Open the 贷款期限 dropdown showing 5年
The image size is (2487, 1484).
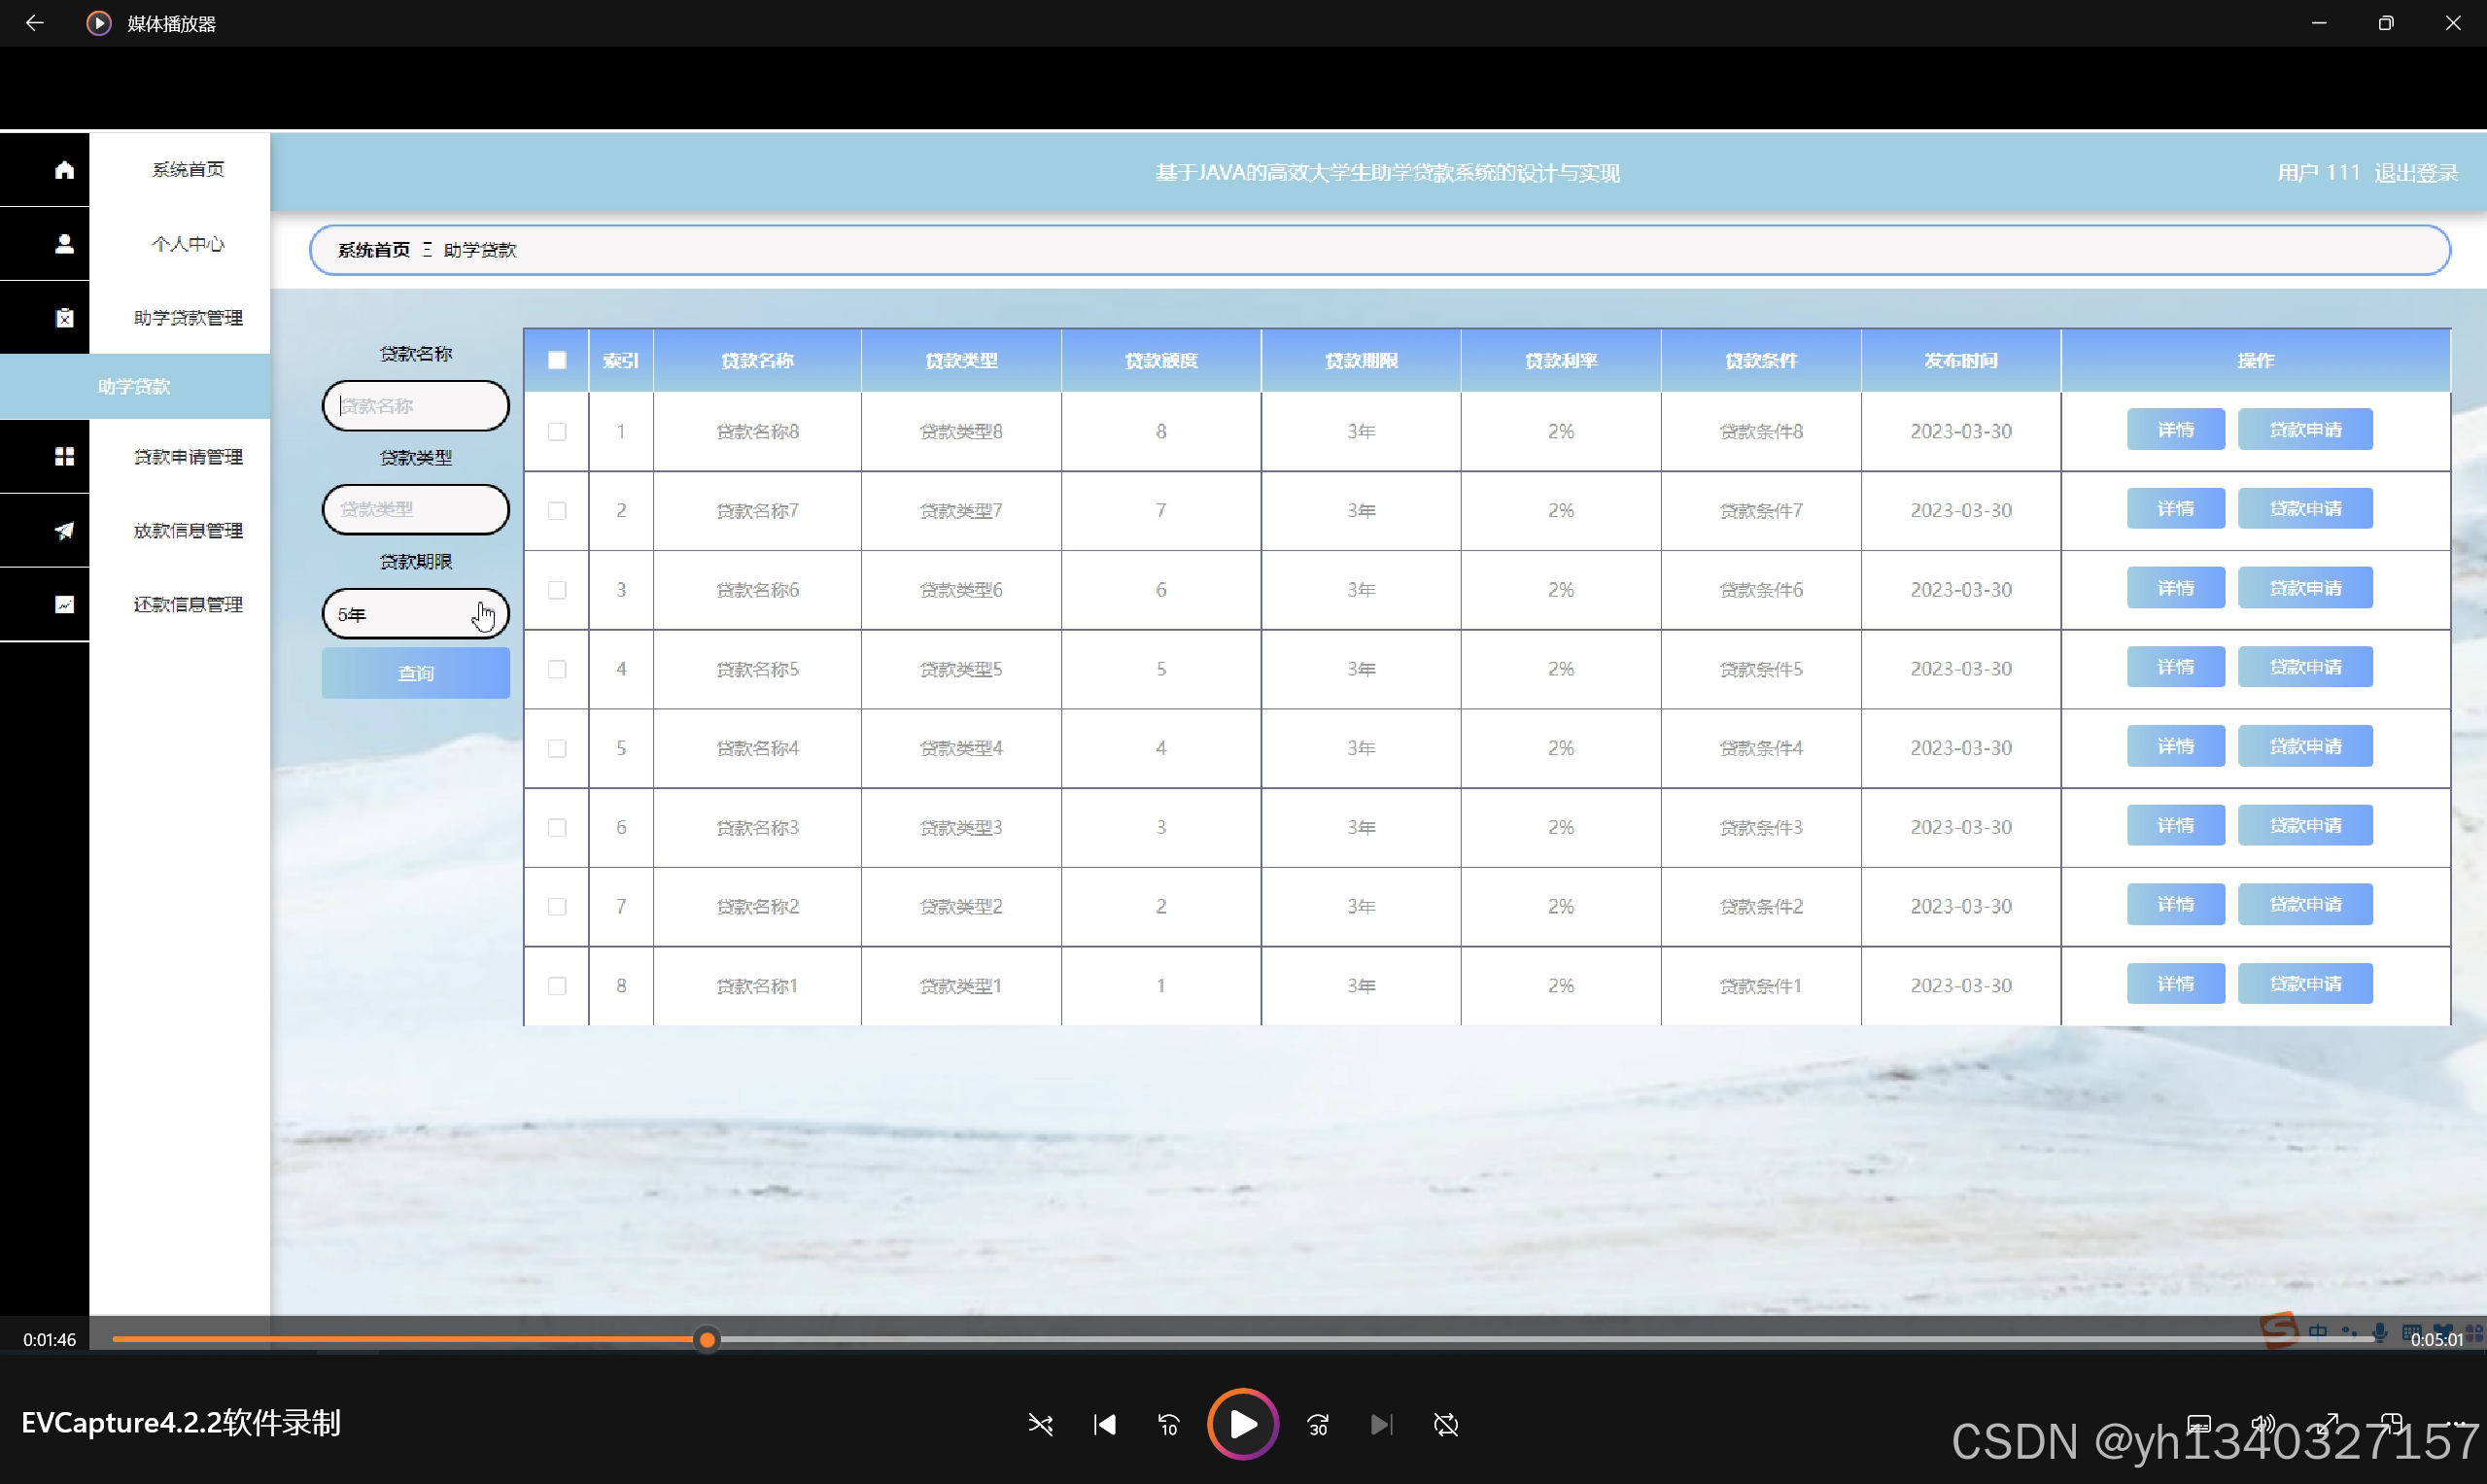(x=415, y=614)
